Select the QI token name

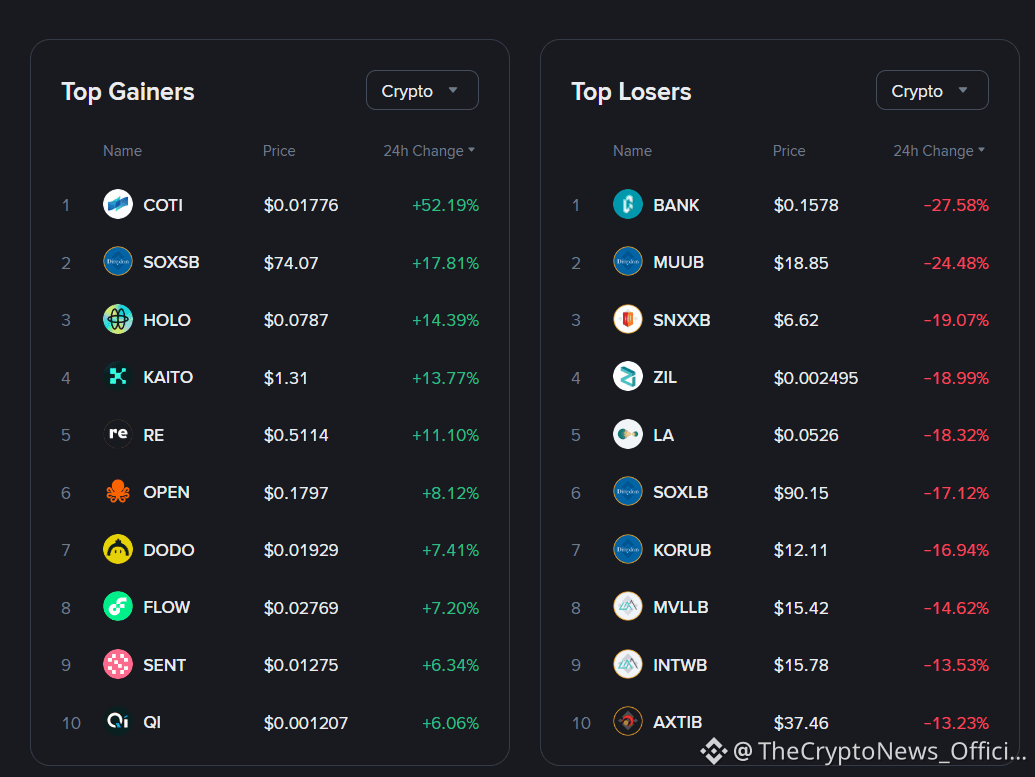pyautogui.click(x=152, y=722)
